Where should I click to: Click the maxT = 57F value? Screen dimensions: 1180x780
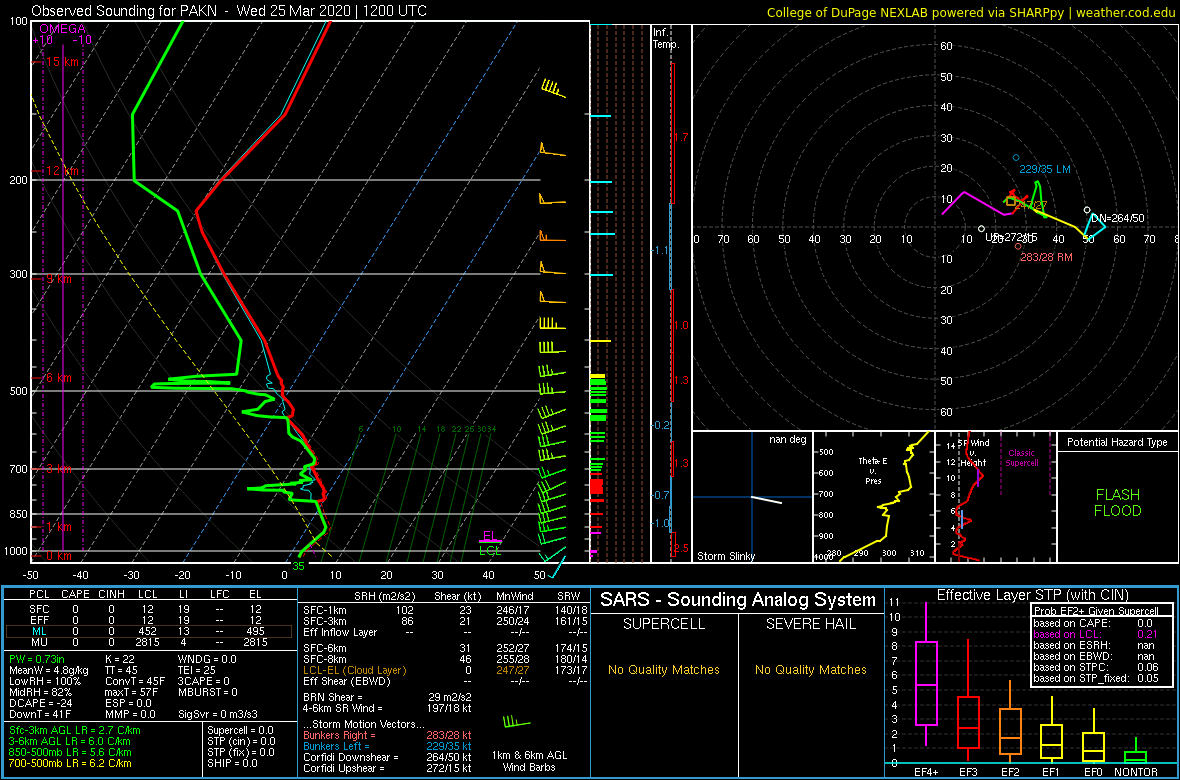pyautogui.click(x=133, y=692)
